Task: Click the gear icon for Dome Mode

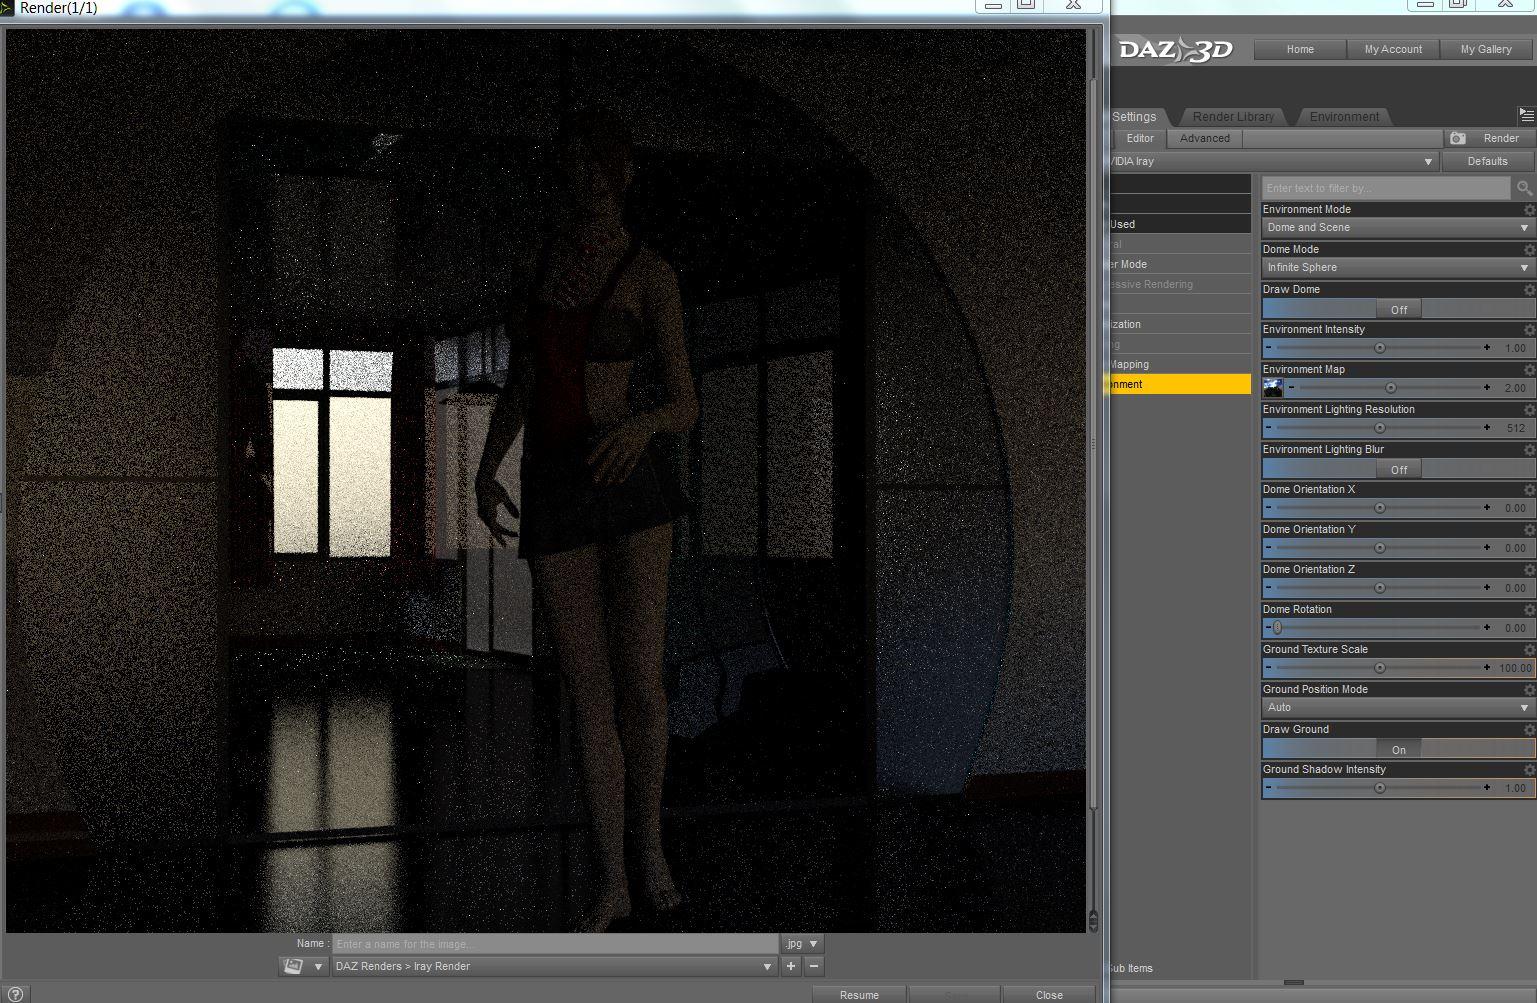Action: [1529, 250]
